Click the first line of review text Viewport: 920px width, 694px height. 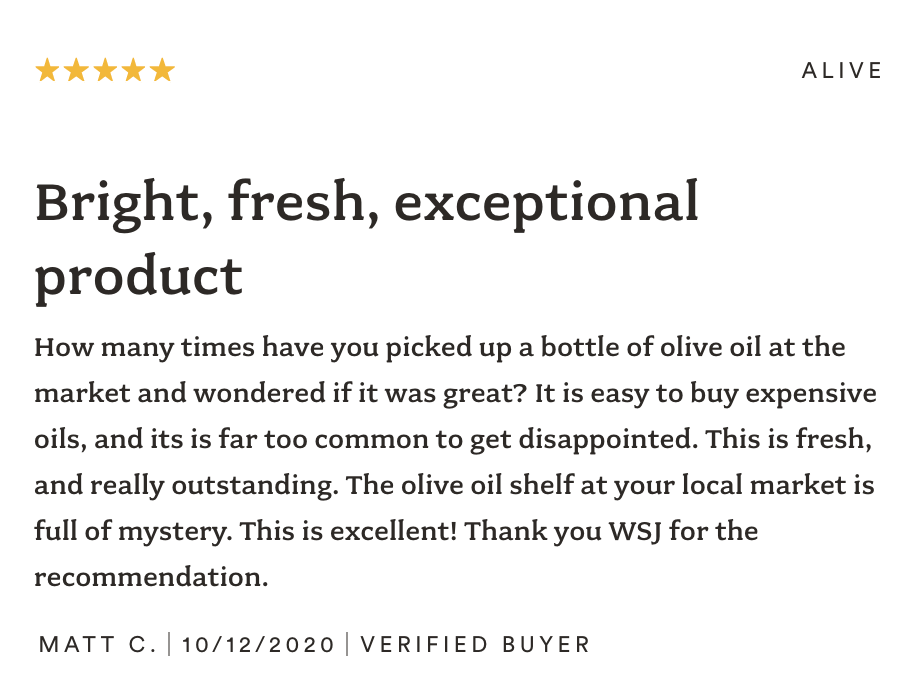(439, 348)
